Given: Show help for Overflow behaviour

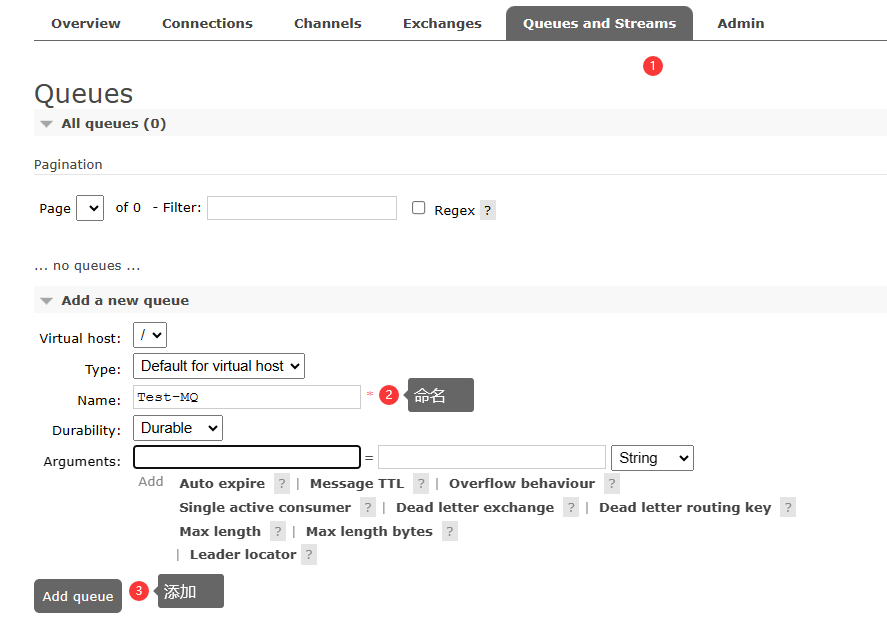Looking at the screenshot, I should click(x=612, y=484).
